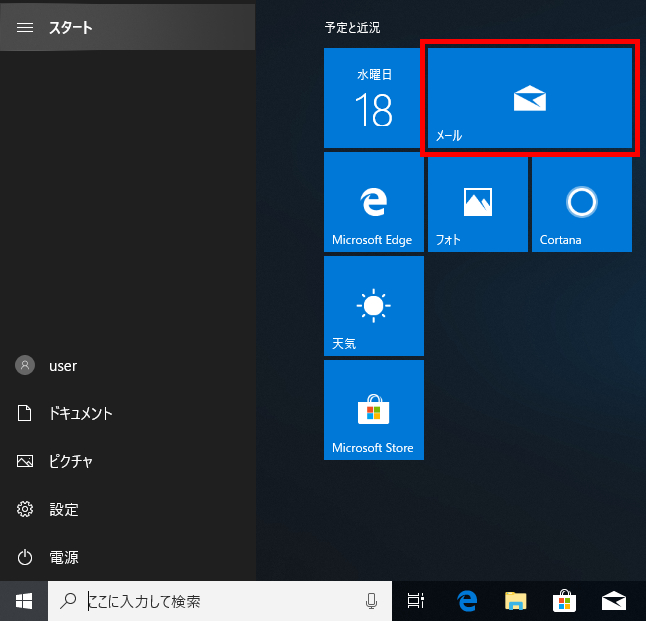This screenshot has height=621, width=646.
Task: Open the Cortana tile
Action: (582, 202)
